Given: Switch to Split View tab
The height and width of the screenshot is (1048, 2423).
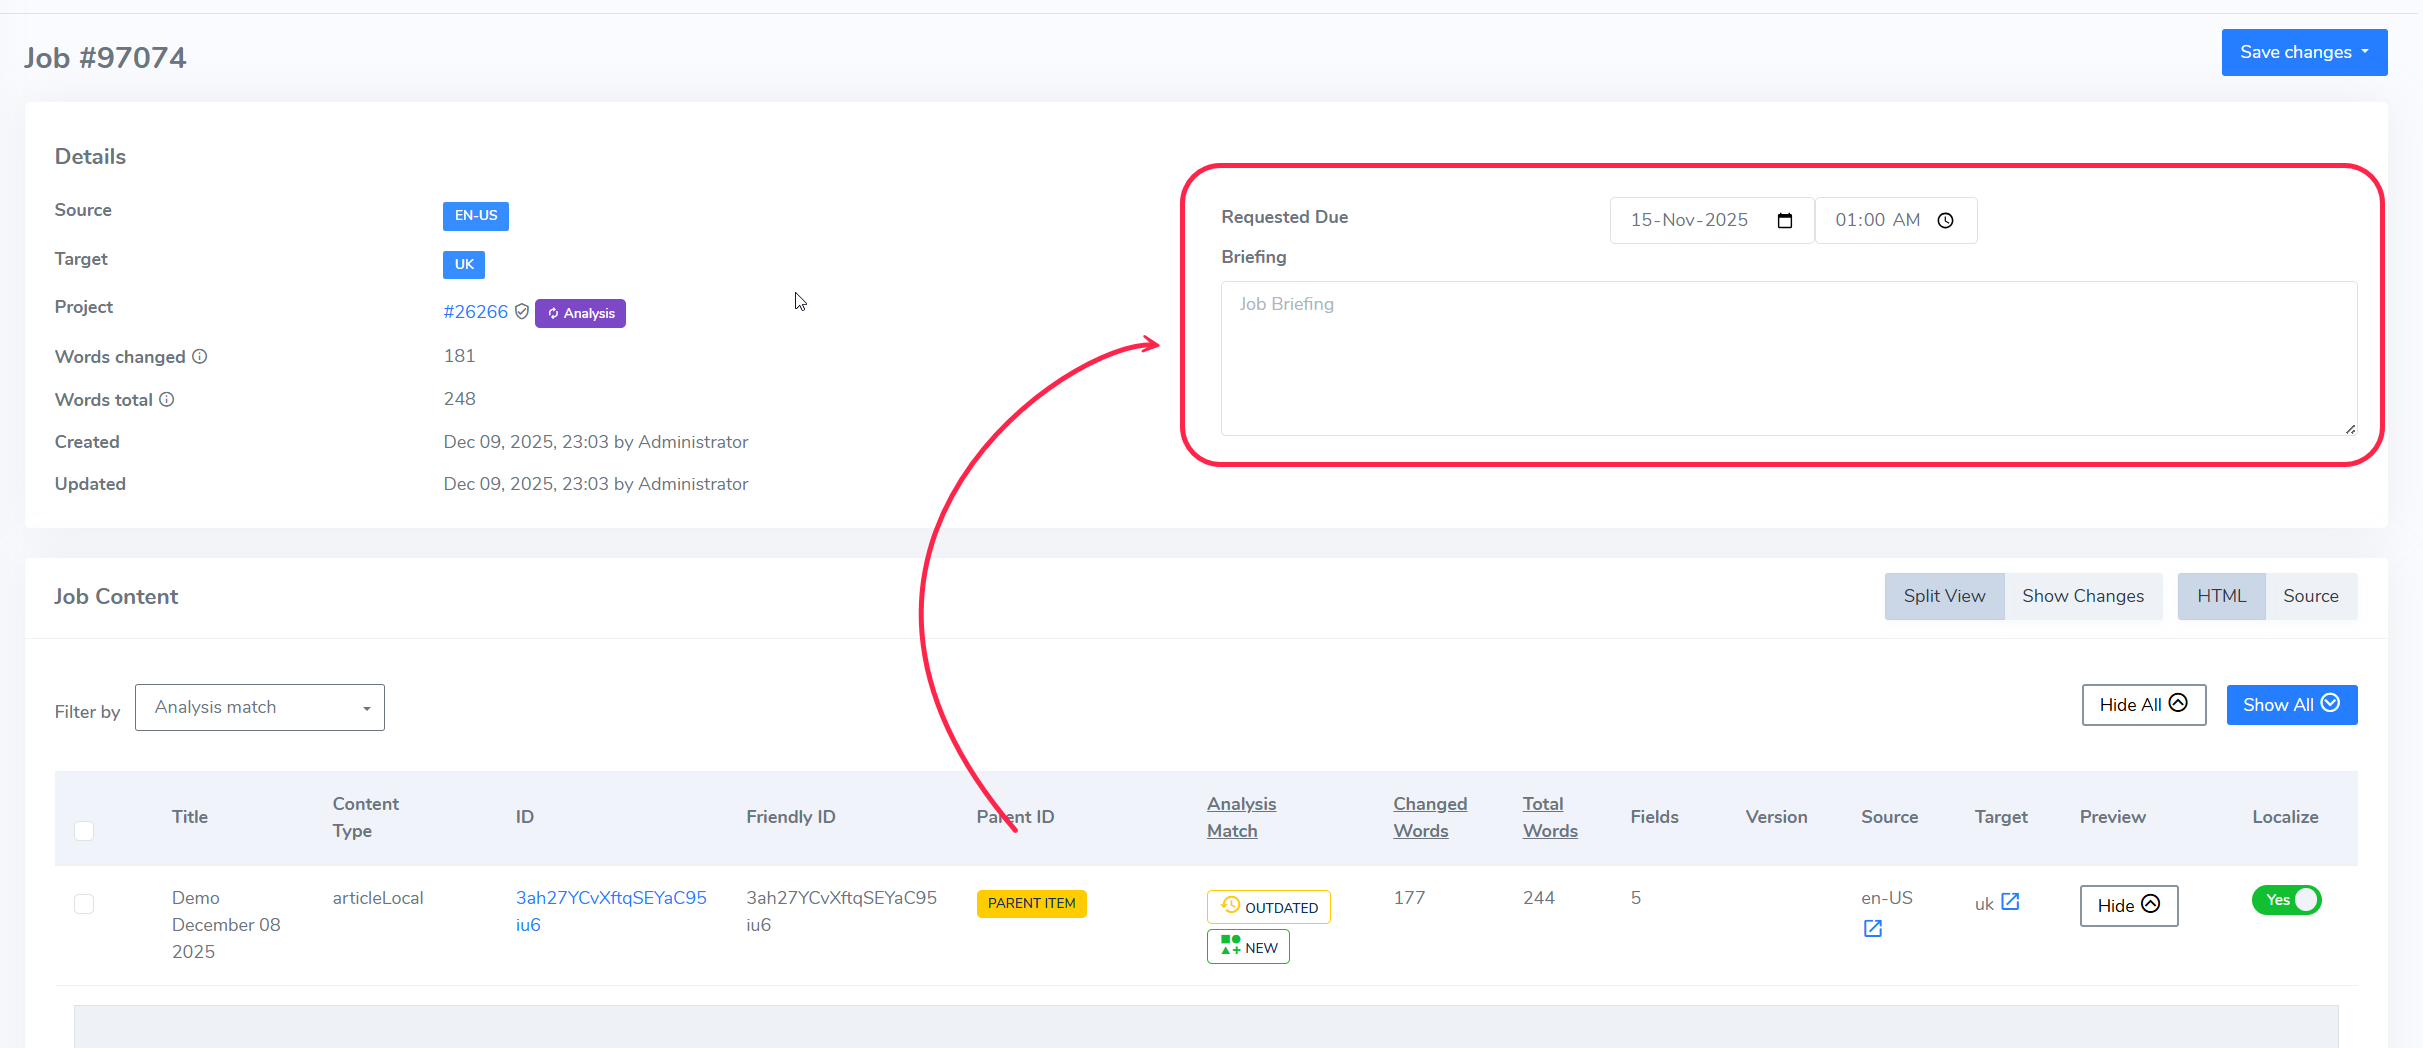Looking at the screenshot, I should click(x=1944, y=596).
